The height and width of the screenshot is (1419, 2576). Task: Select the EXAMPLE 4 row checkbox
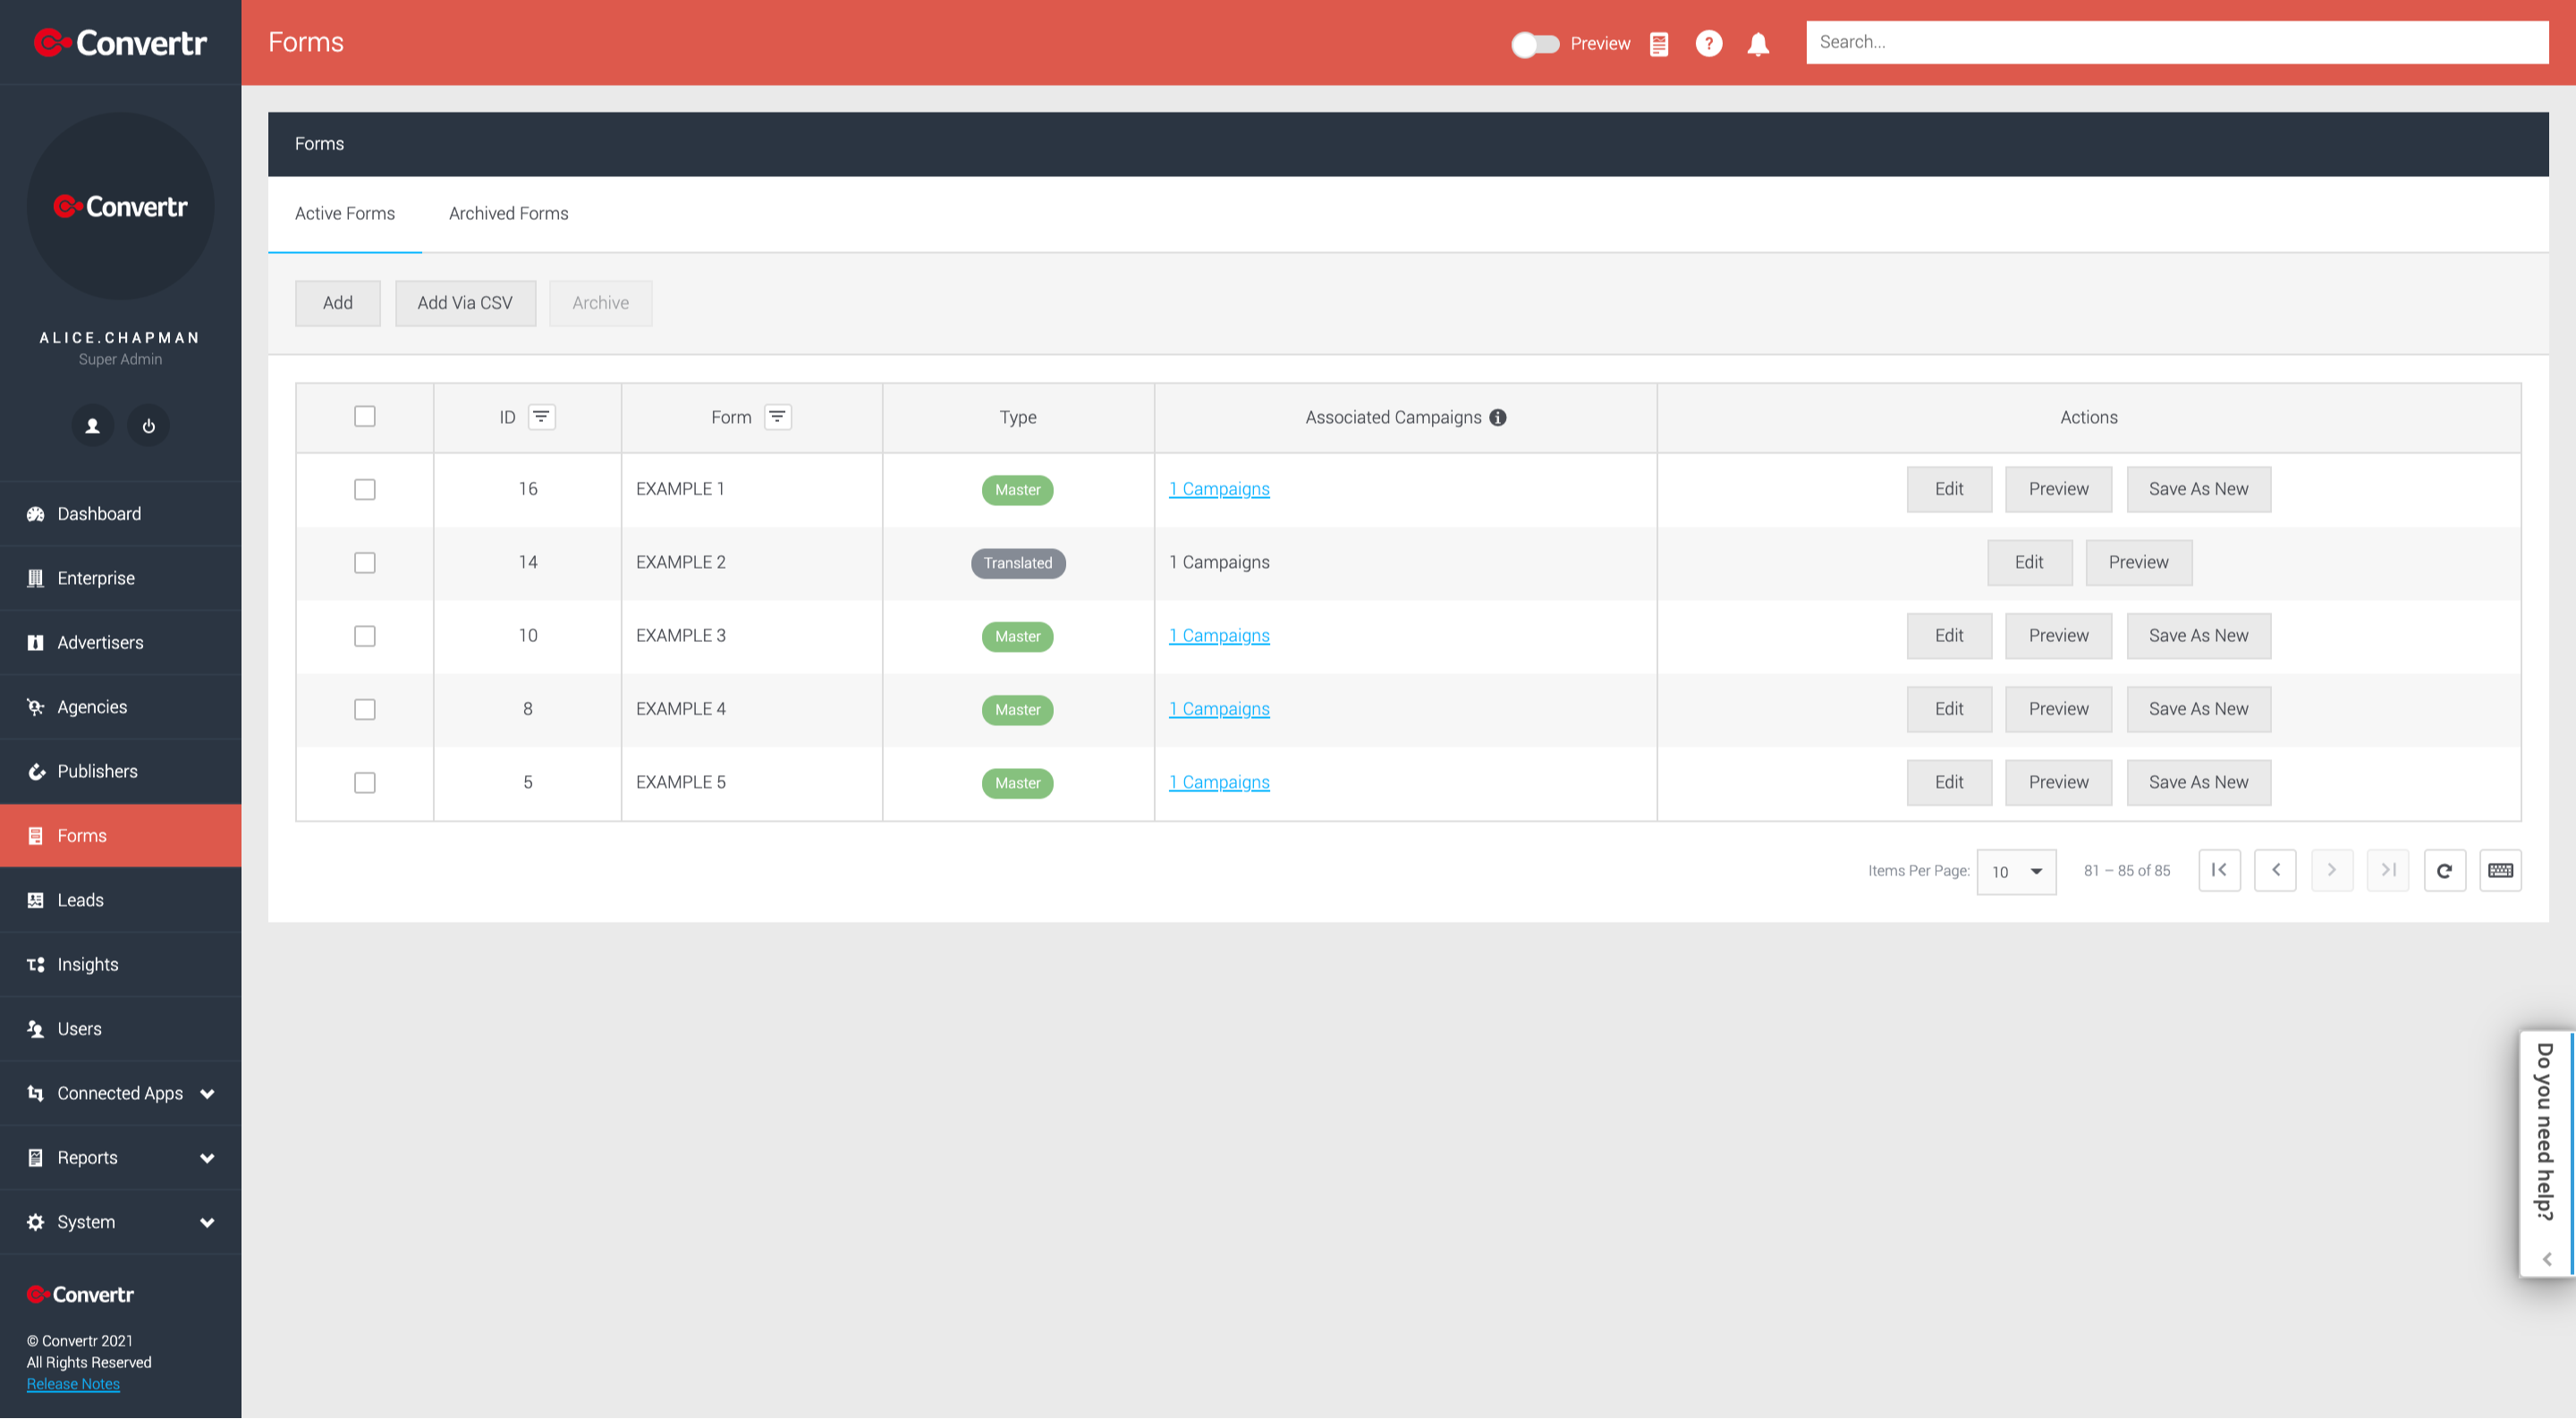(365, 710)
